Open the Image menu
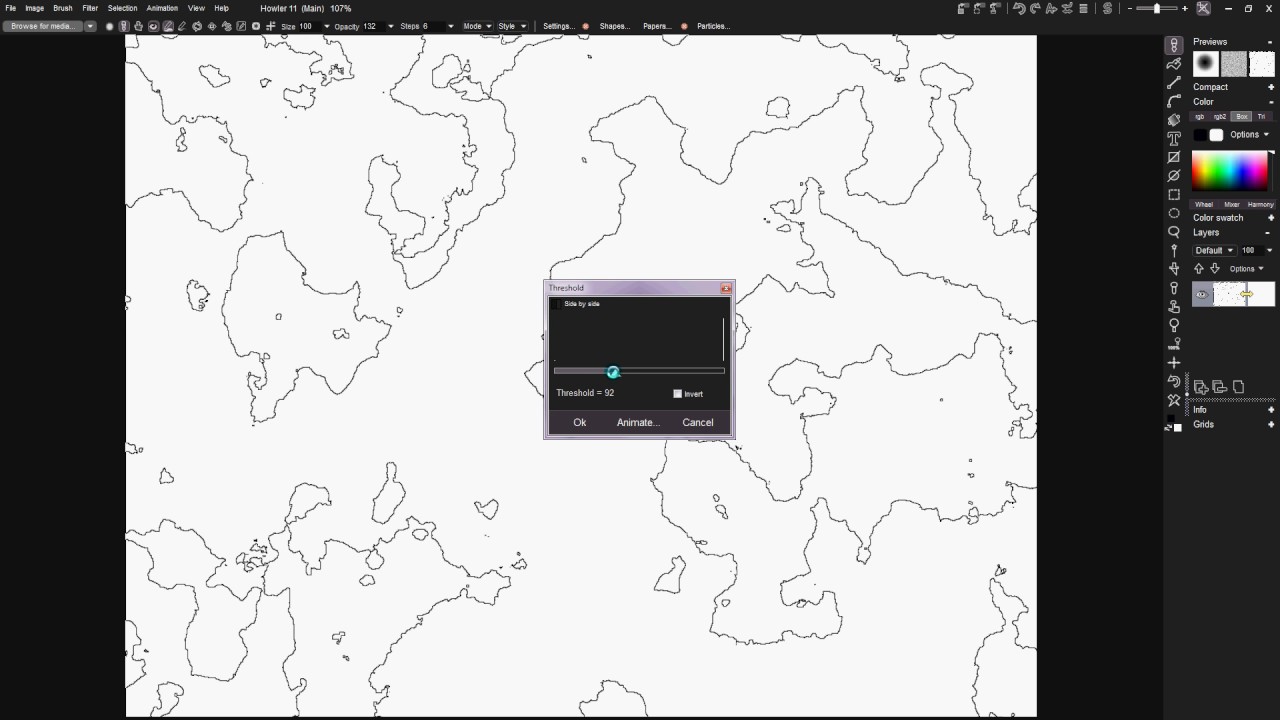This screenshot has height=720, width=1280. tap(35, 8)
